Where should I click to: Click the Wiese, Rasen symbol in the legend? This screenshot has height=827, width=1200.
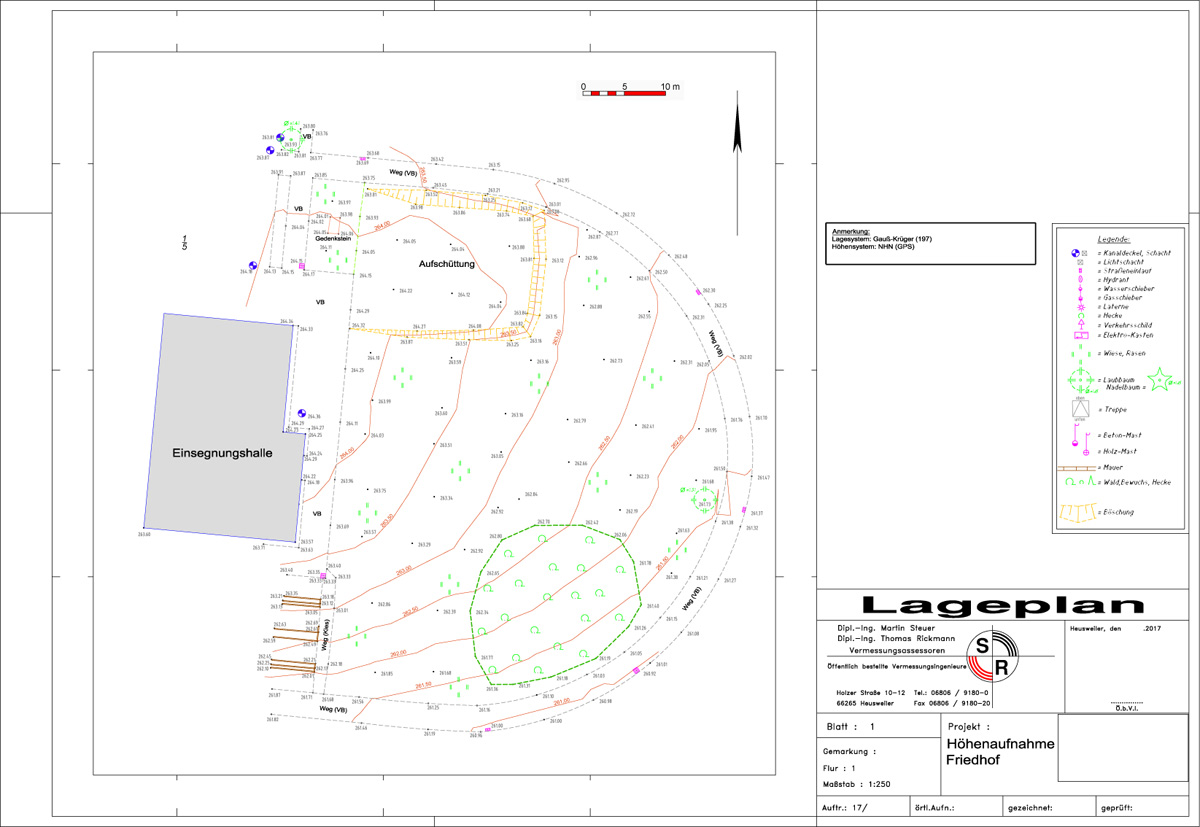pos(1081,353)
